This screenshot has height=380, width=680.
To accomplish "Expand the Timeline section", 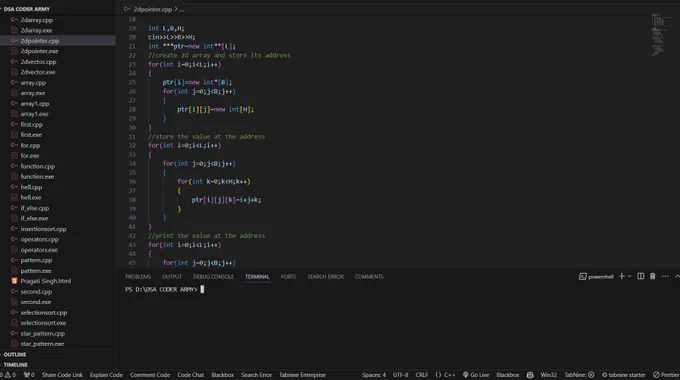I will tap(16, 365).
